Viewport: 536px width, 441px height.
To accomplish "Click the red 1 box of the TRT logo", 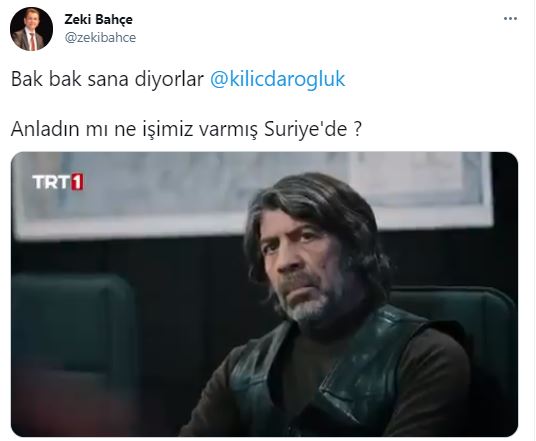I will pos(77,182).
